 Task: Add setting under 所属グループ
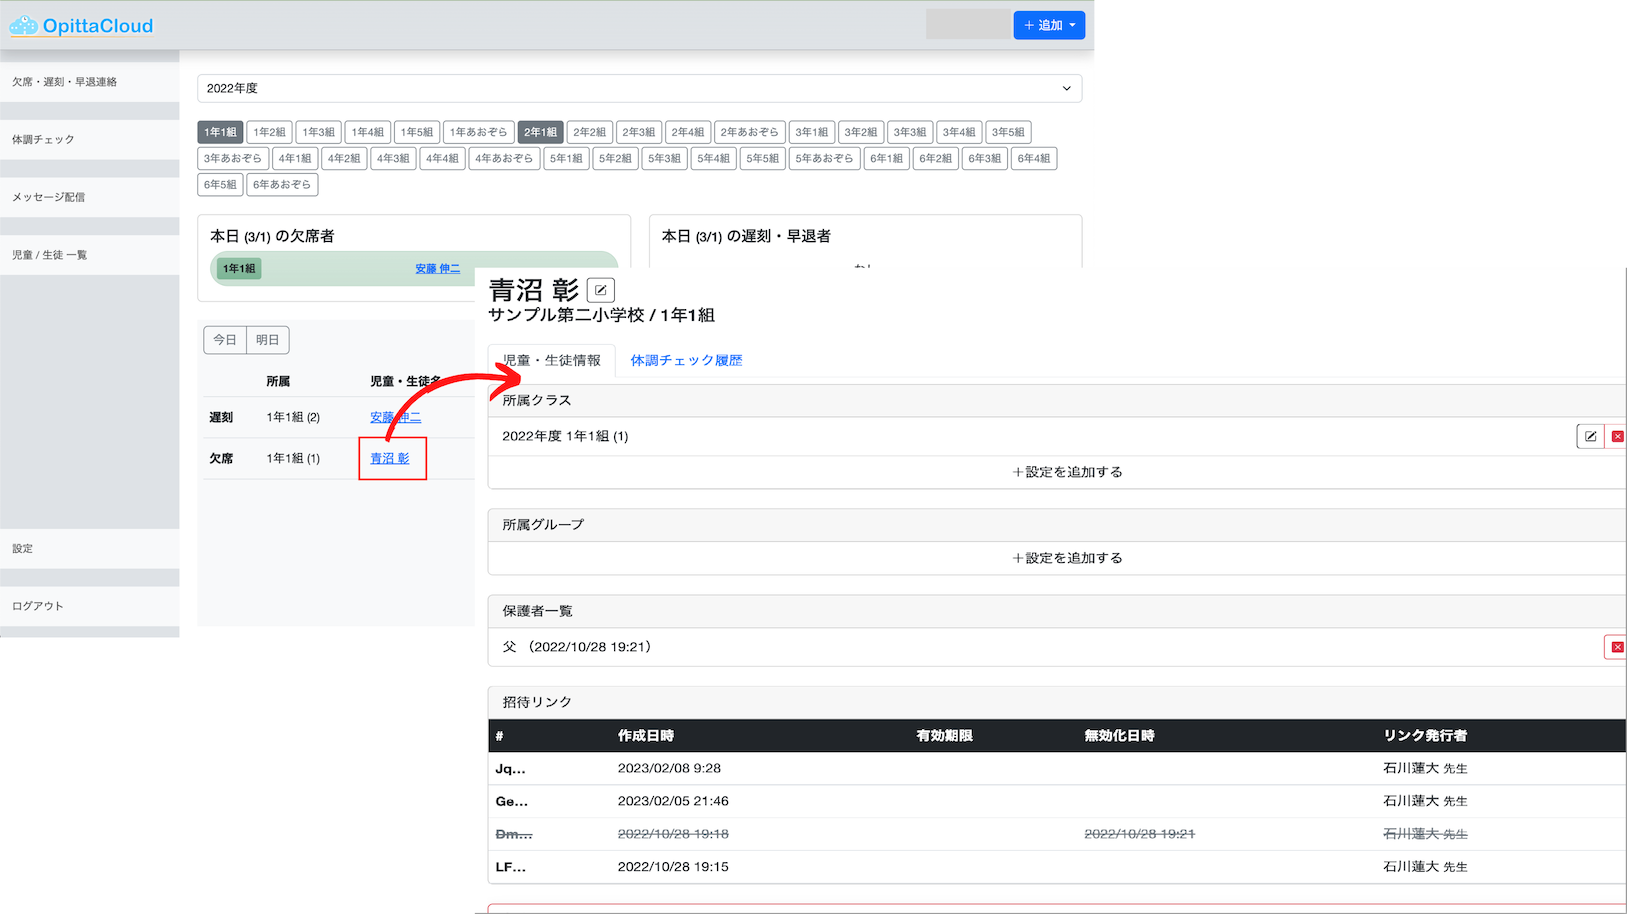(1067, 558)
